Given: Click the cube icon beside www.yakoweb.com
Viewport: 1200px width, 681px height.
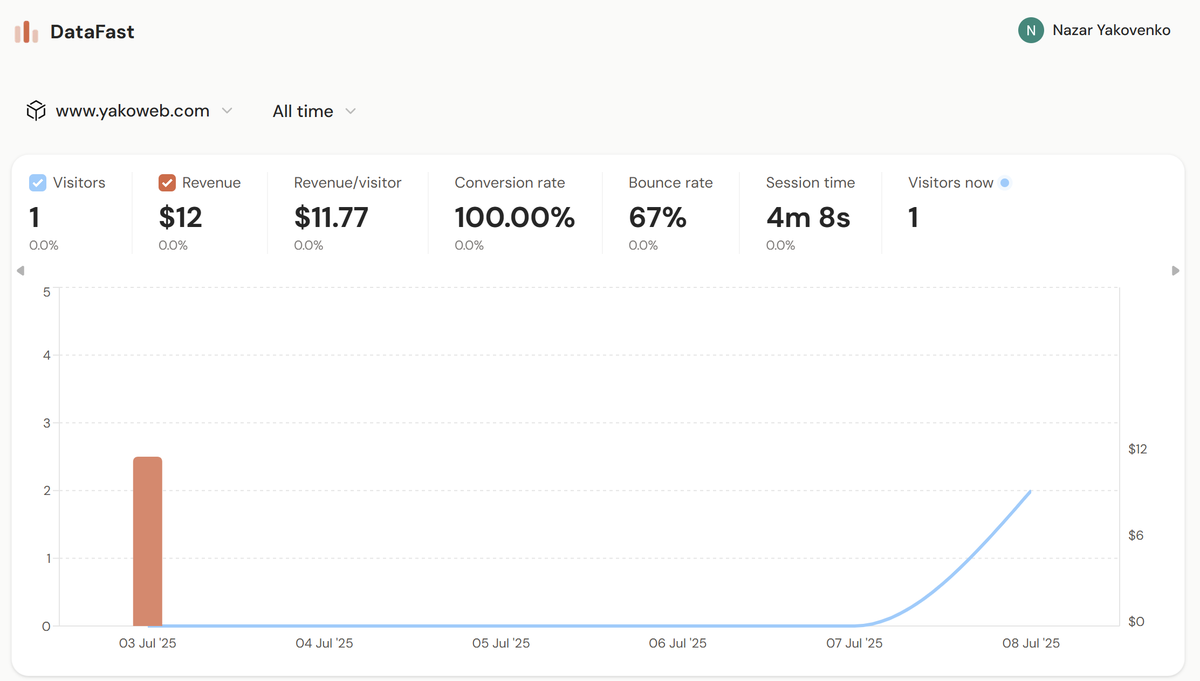Looking at the screenshot, I should tap(36, 110).
